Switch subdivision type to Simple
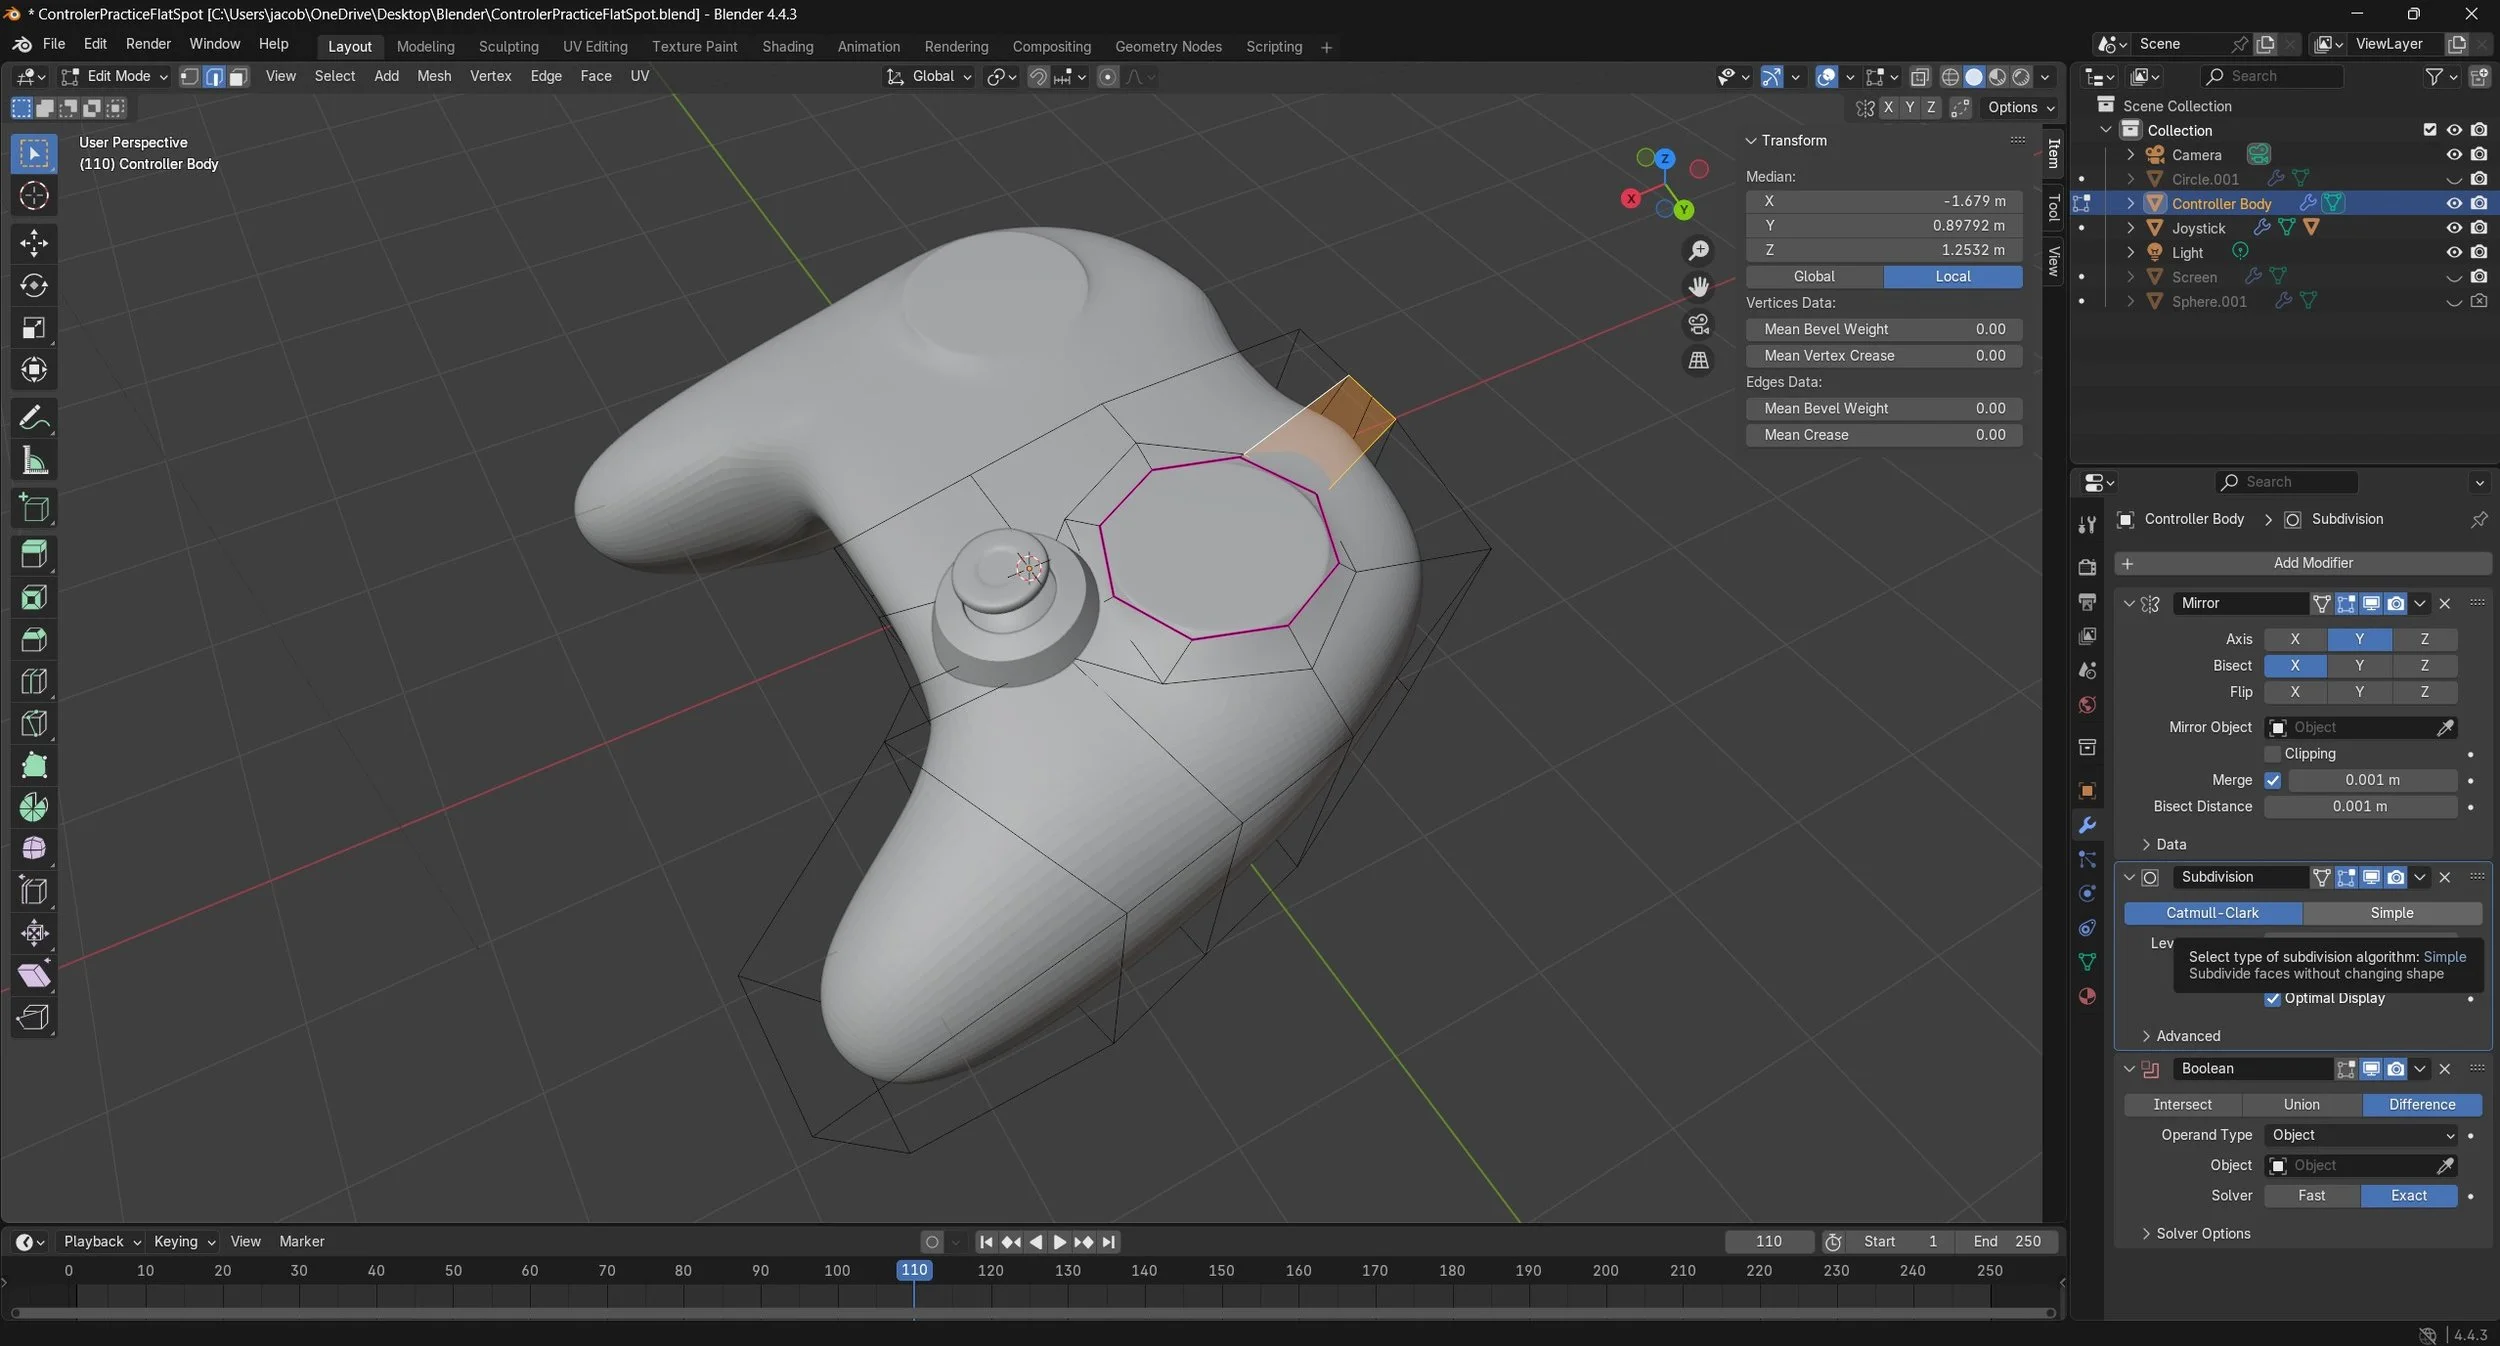This screenshot has width=2500, height=1346. 2391,913
